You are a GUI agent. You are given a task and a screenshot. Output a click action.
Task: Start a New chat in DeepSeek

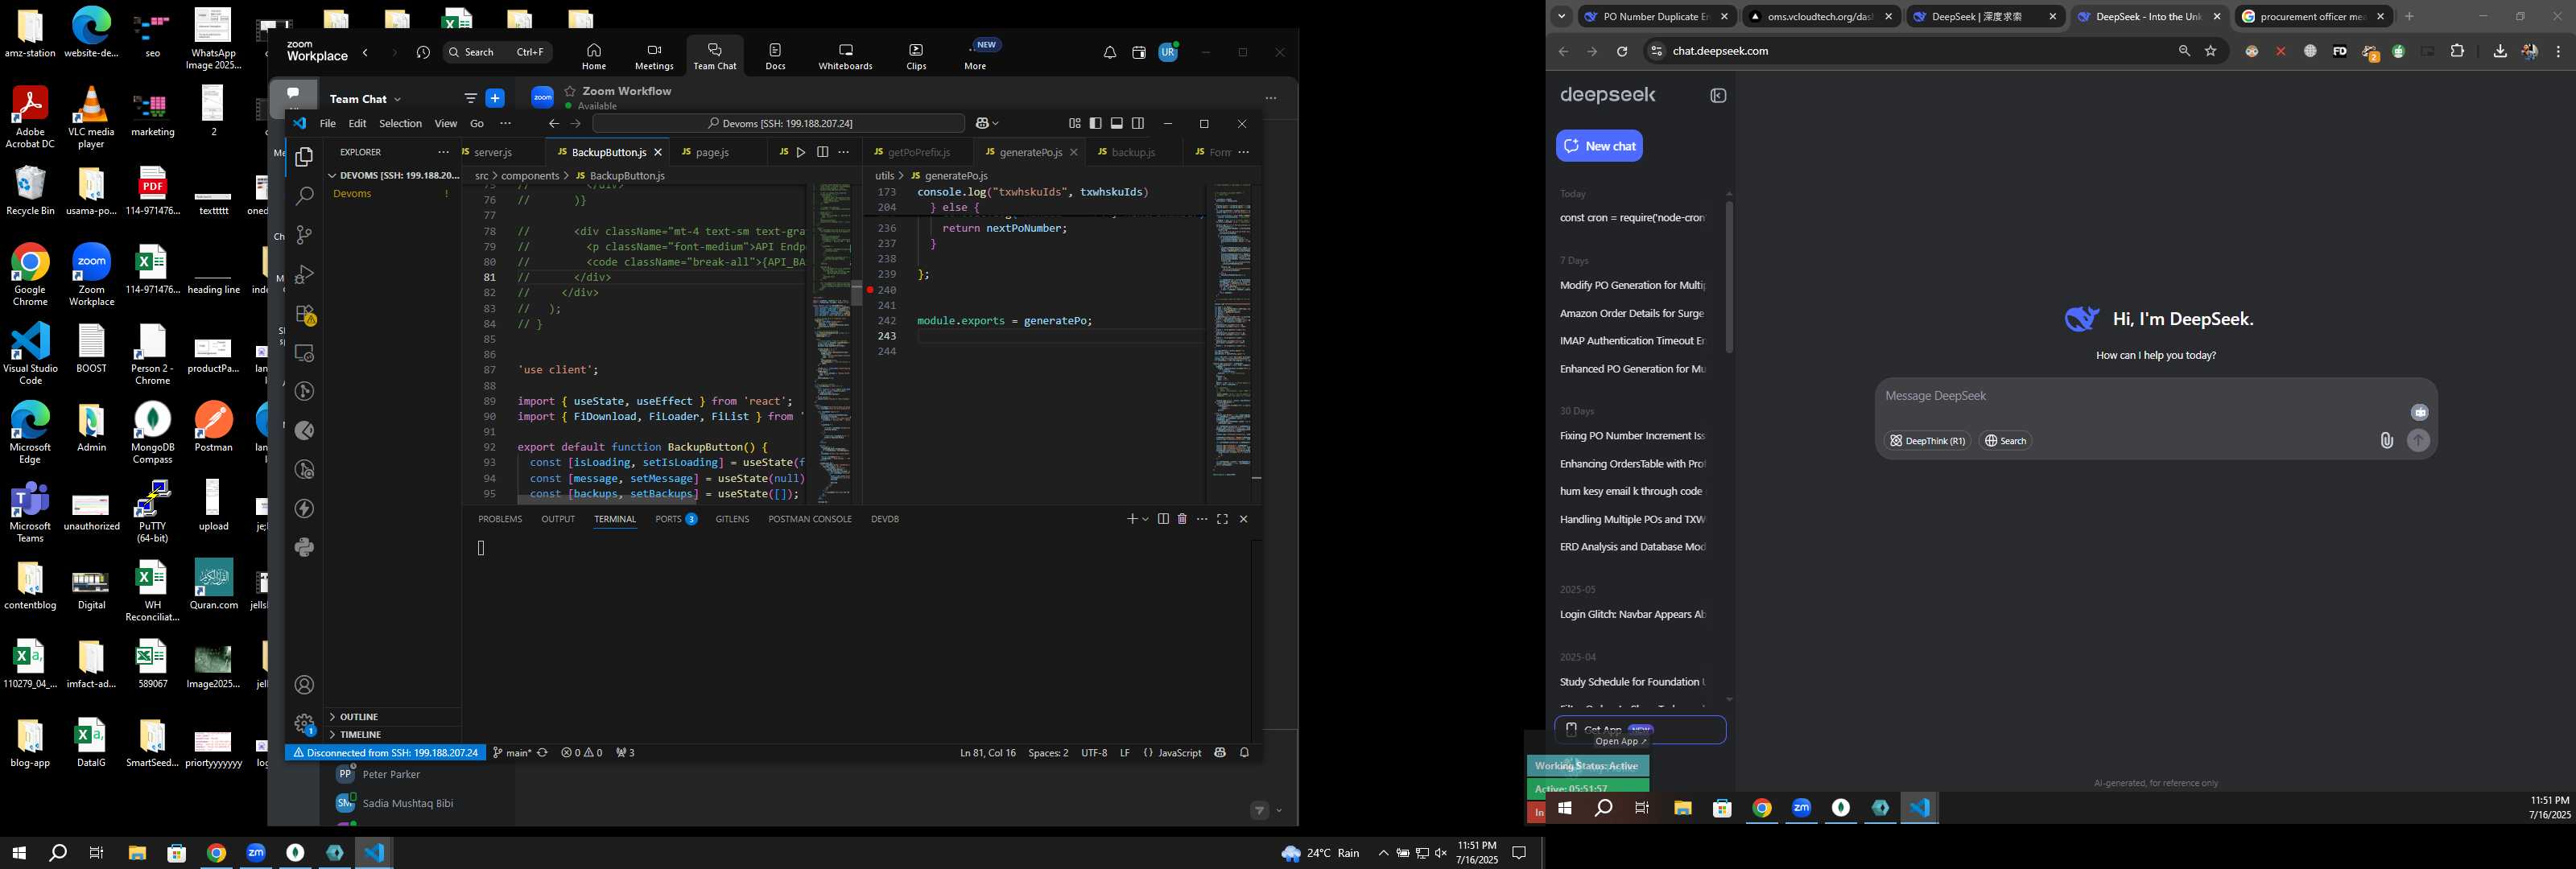pyautogui.click(x=1599, y=146)
